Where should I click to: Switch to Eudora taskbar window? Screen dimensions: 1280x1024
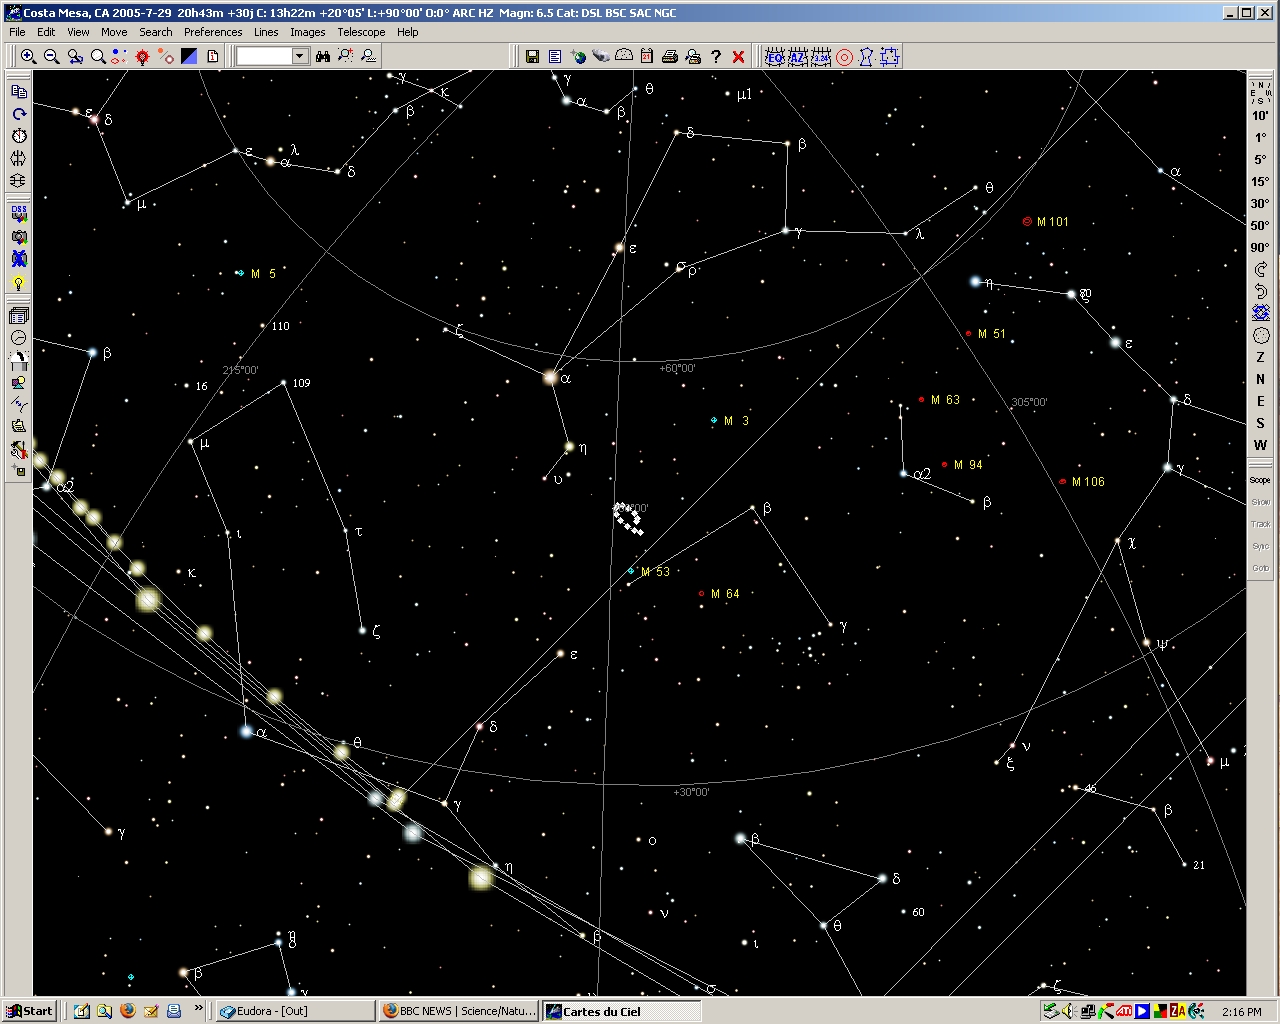click(295, 1011)
